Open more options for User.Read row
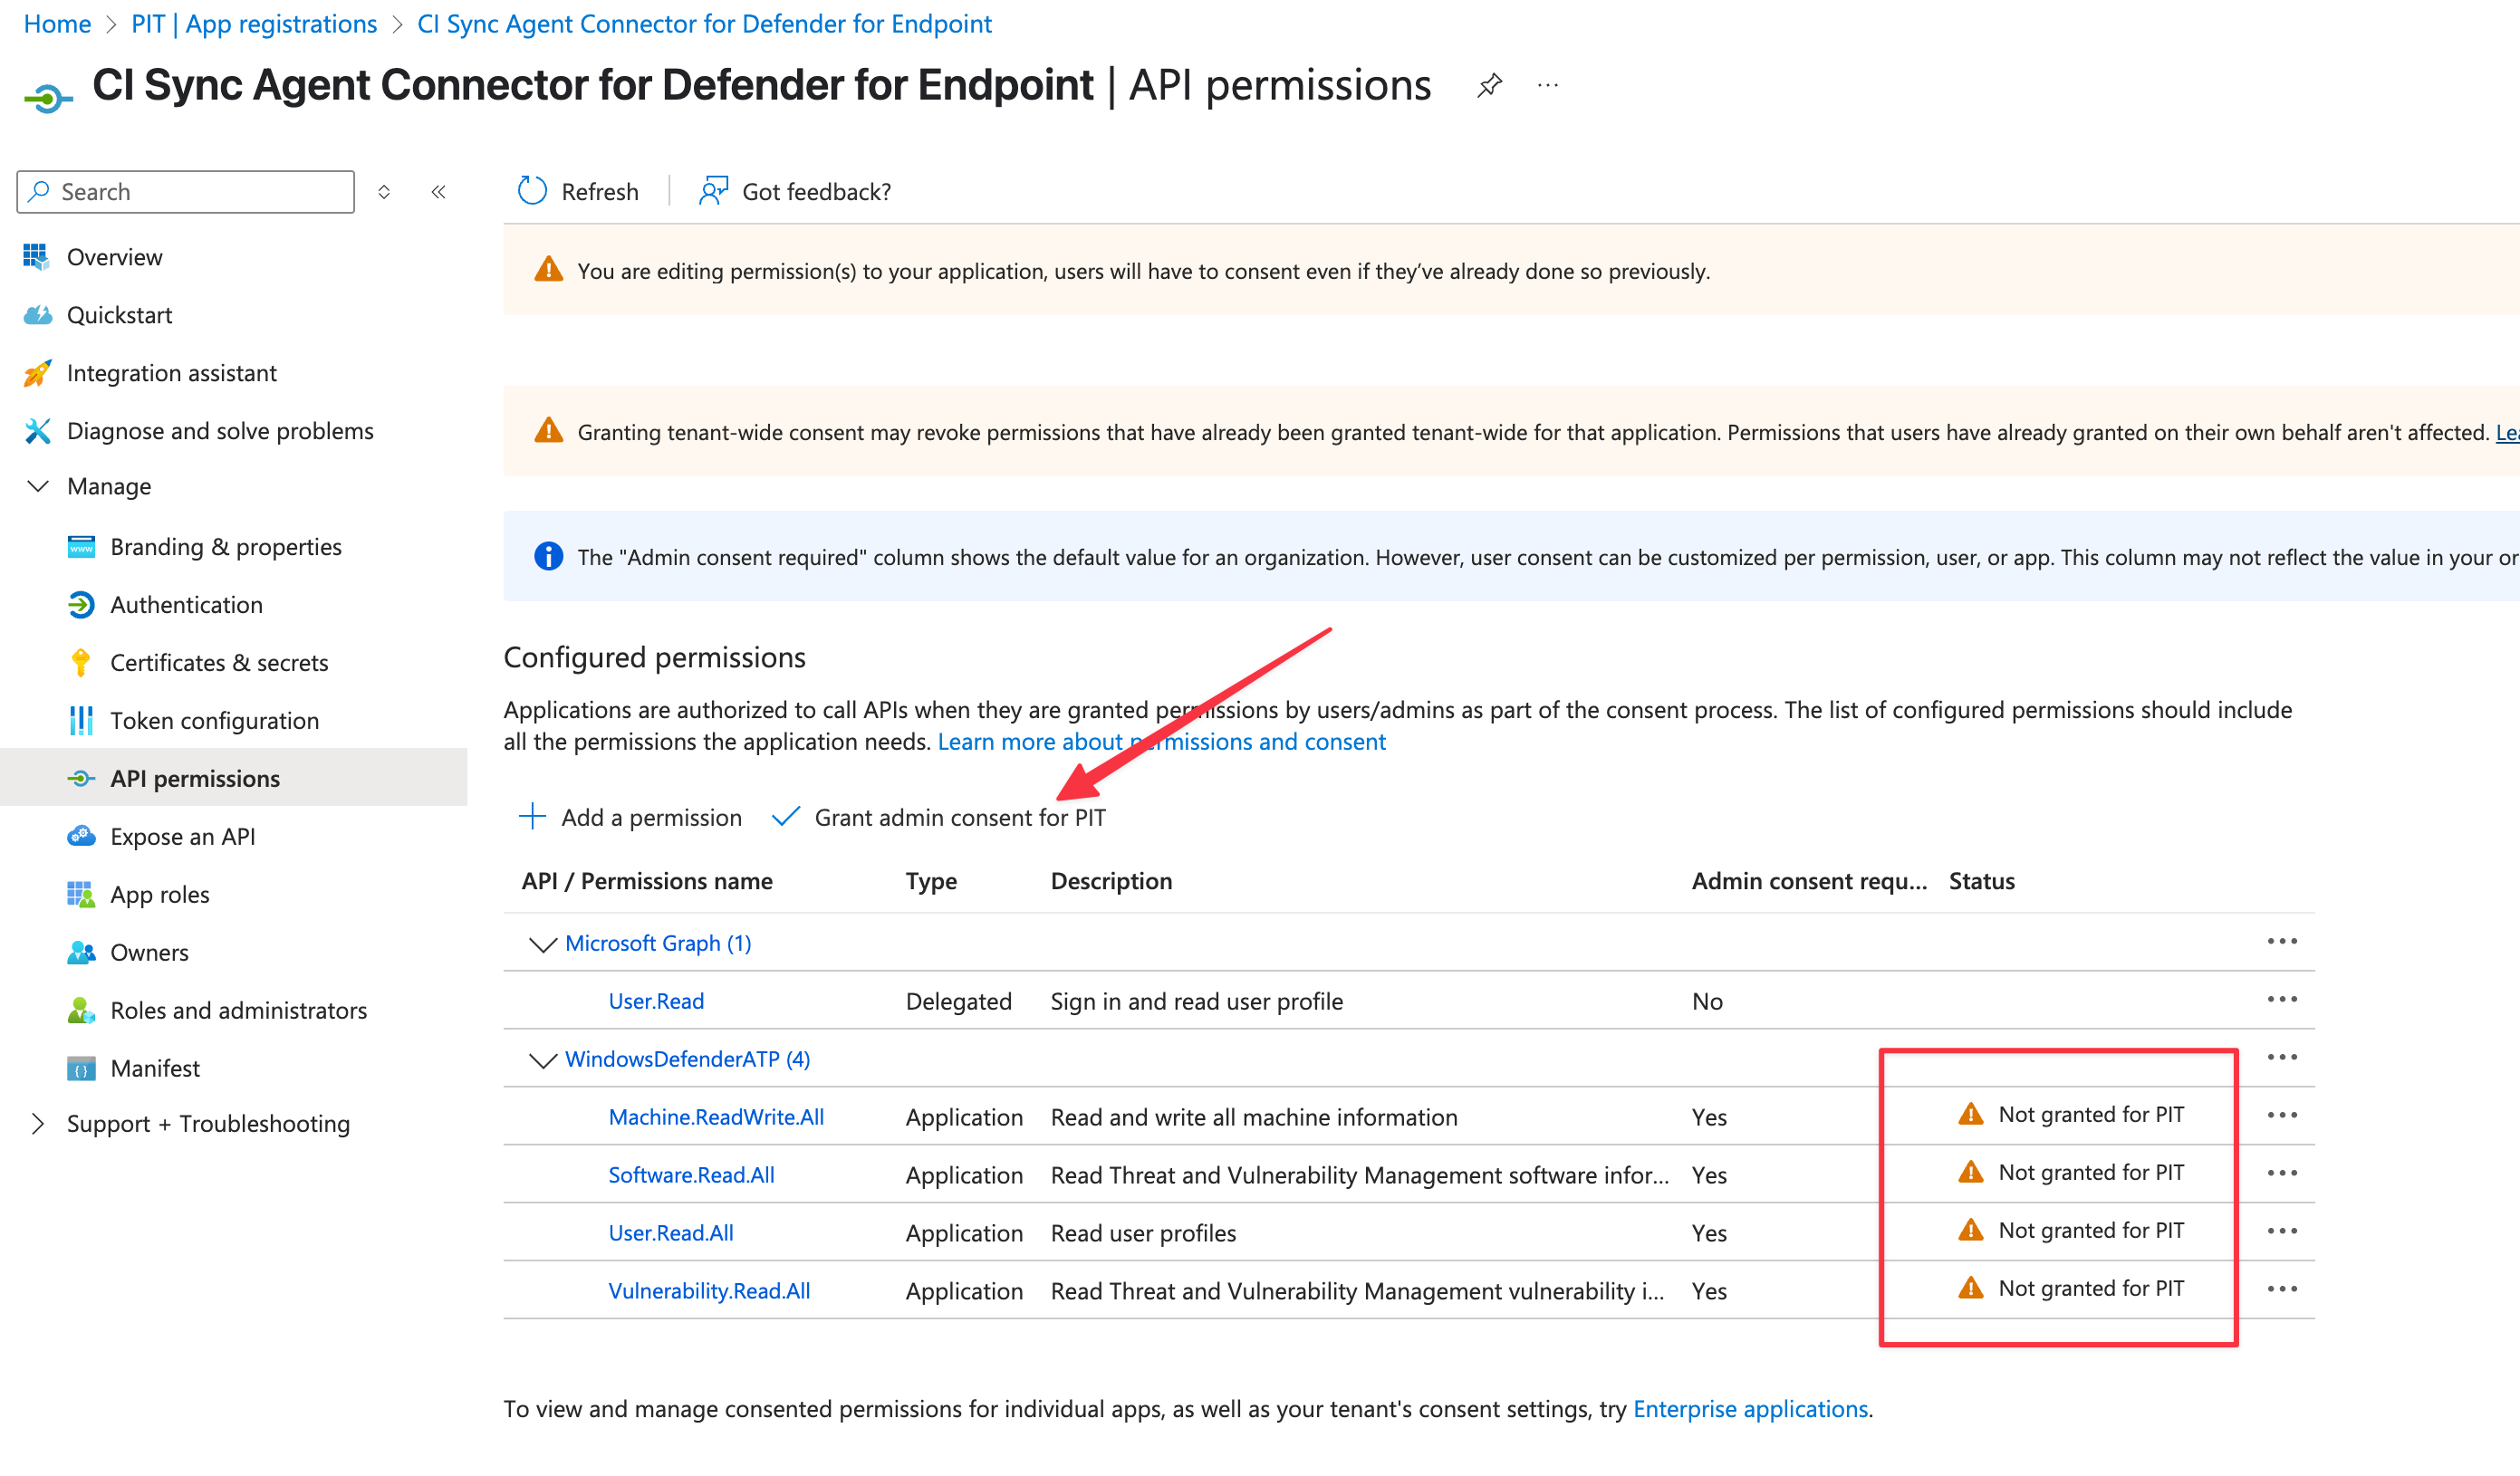The width and height of the screenshot is (2520, 1476). click(x=2282, y=1000)
